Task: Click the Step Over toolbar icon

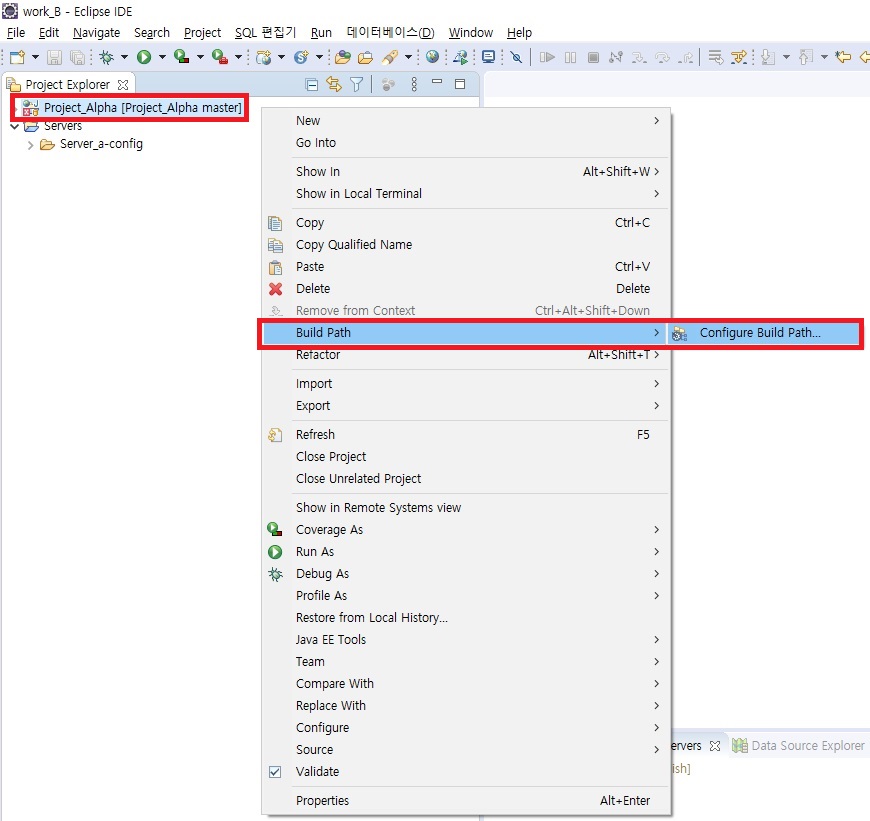Action: point(662,57)
